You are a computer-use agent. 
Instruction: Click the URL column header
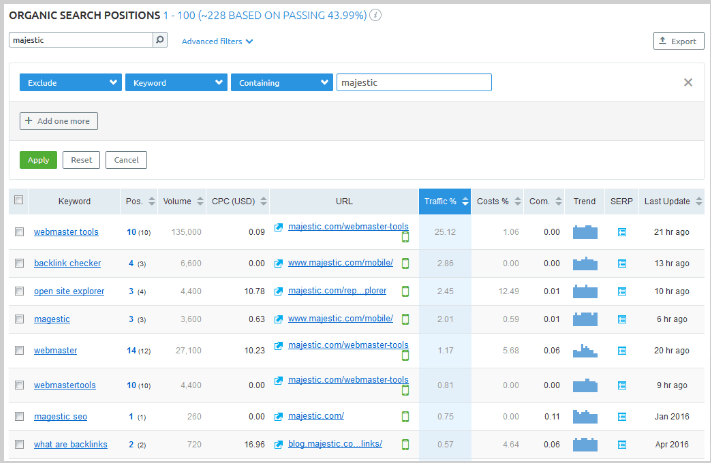[x=344, y=201]
